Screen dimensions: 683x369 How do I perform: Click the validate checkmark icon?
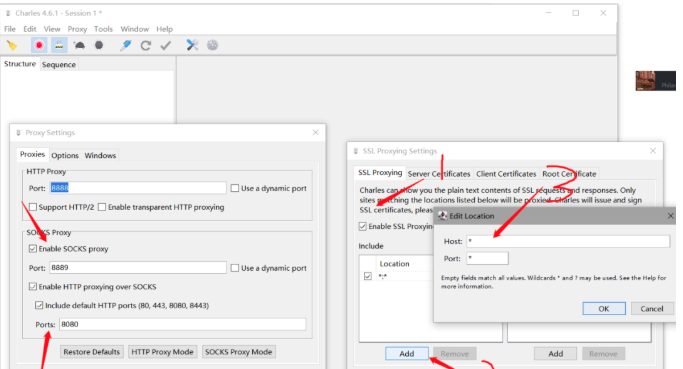(166, 45)
